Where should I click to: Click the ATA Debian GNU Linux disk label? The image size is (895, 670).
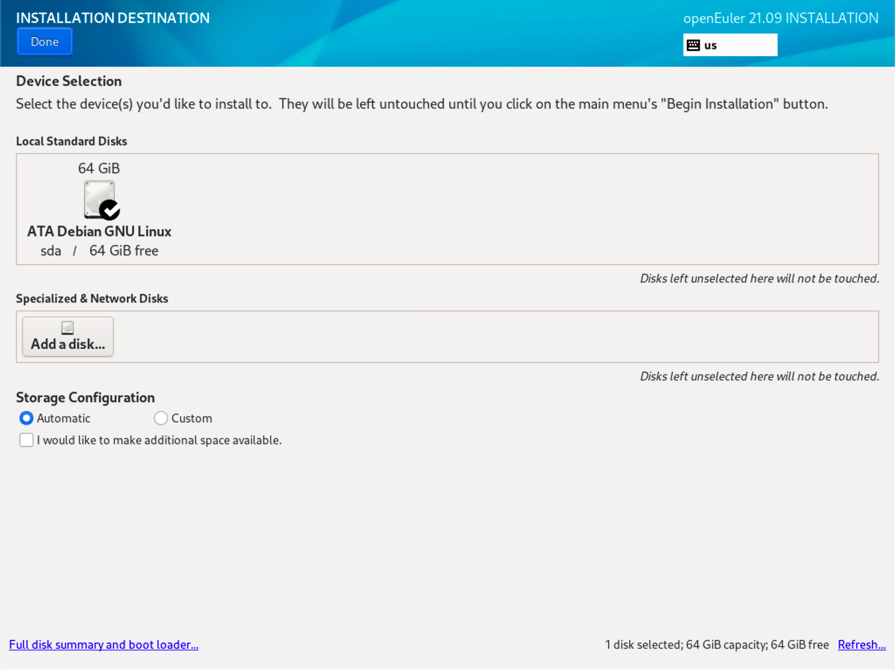[x=99, y=231]
